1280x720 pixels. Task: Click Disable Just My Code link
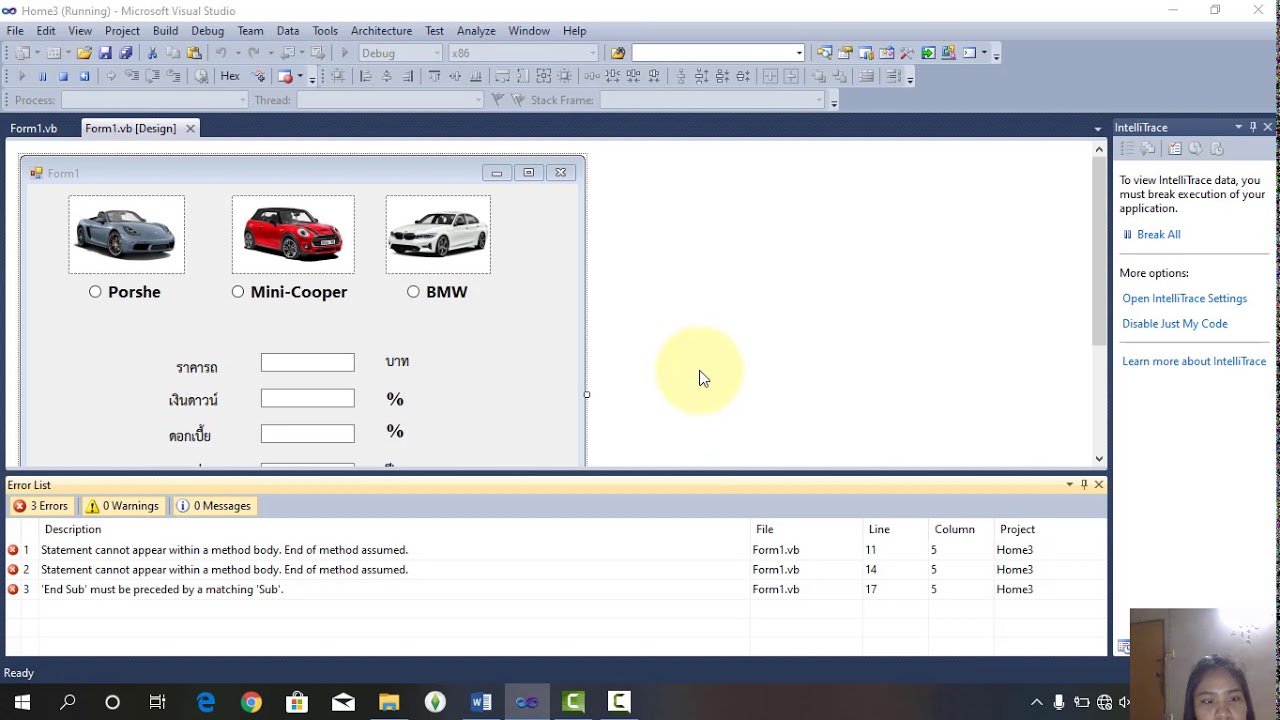point(1174,324)
